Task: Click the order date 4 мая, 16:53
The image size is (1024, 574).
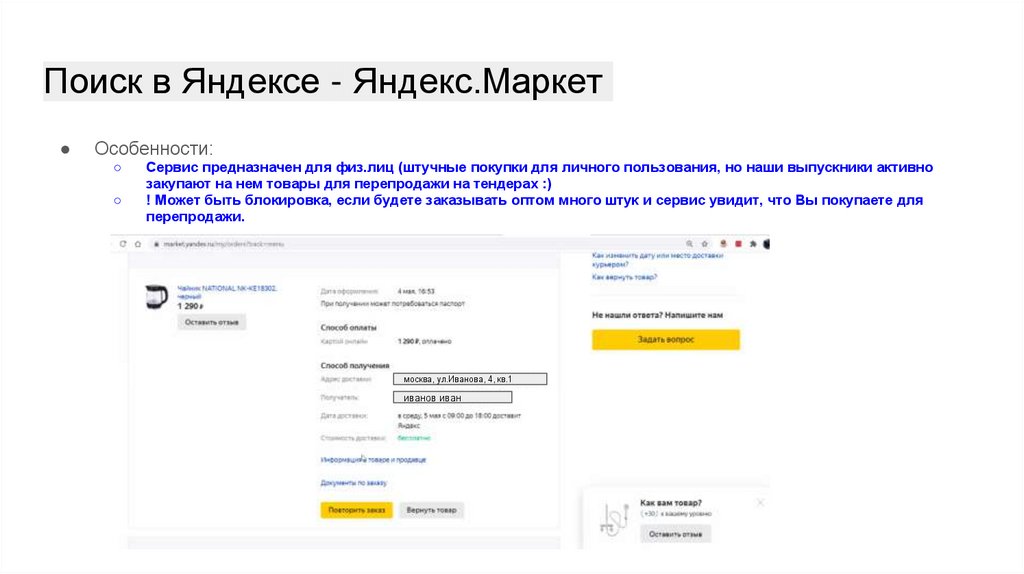Action: (x=416, y=291)
